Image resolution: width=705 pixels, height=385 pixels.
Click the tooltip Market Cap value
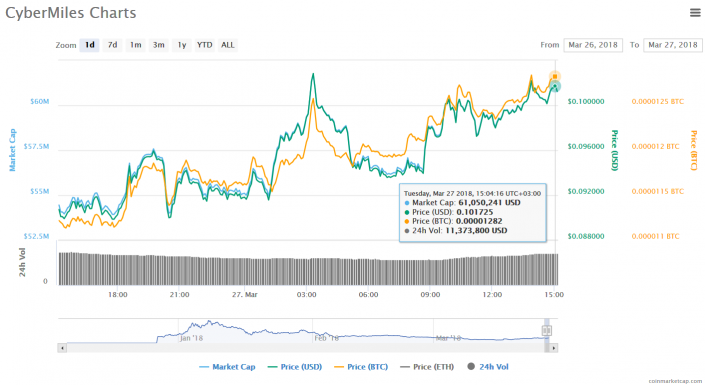[x=489, y=203]
